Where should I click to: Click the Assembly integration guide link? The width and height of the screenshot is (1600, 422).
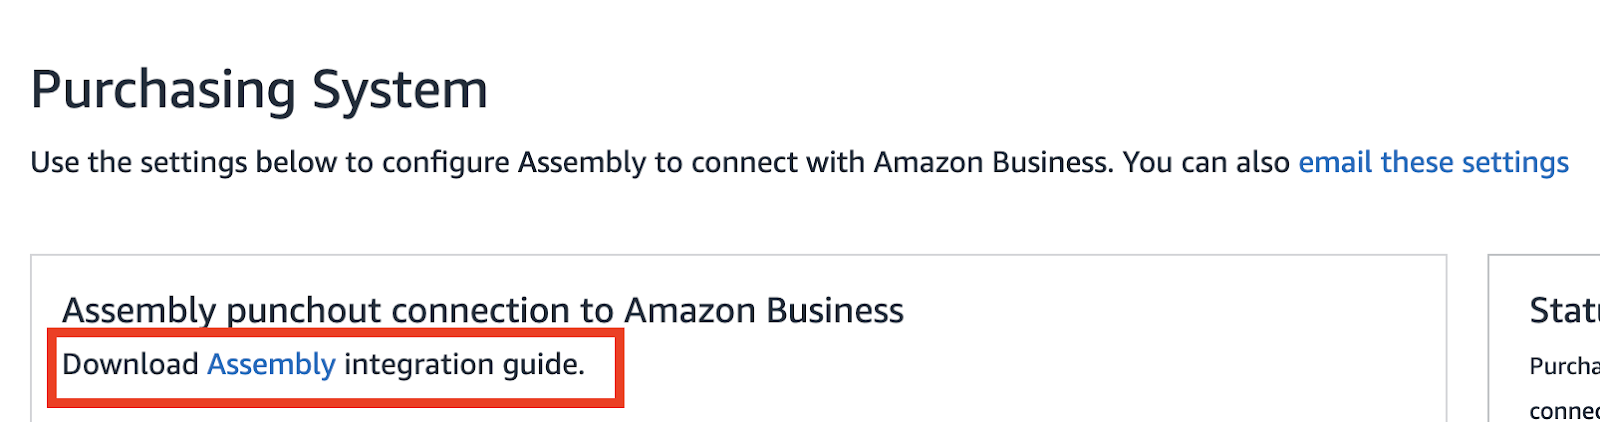[x=271, y=364]
